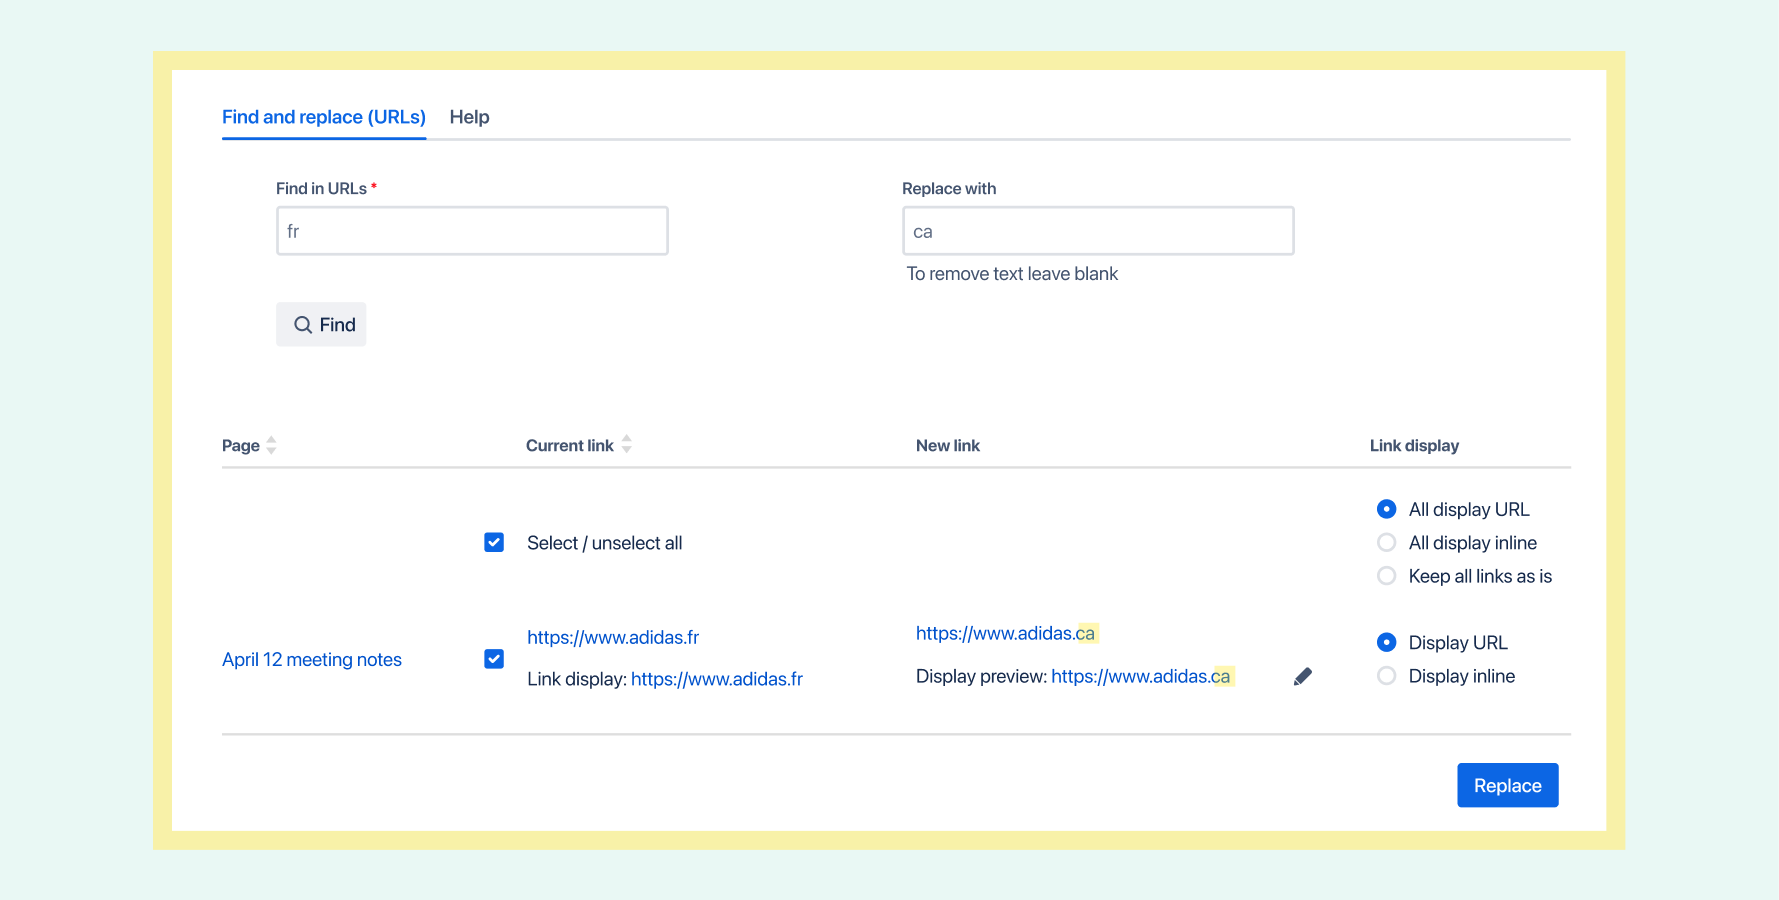Click the Replace with text field
The height and width of the screenshot is (900, 1779).
(x=1098, y=230)
